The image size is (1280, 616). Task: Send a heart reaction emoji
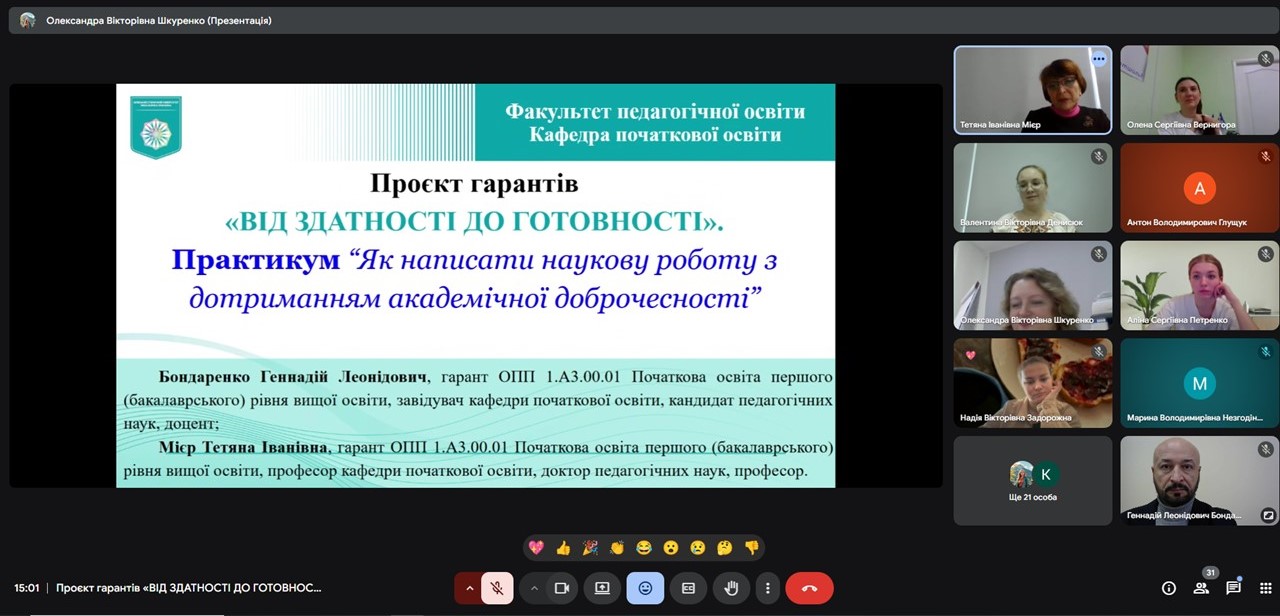(537, 547)
